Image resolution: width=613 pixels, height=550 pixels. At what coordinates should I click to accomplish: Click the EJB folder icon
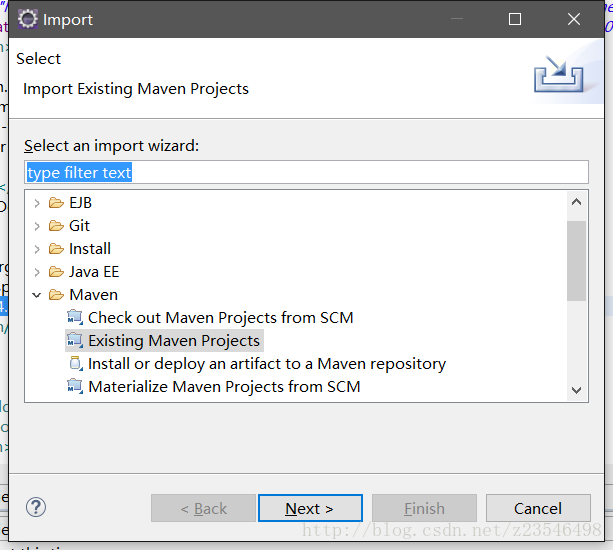coord(56,203)
